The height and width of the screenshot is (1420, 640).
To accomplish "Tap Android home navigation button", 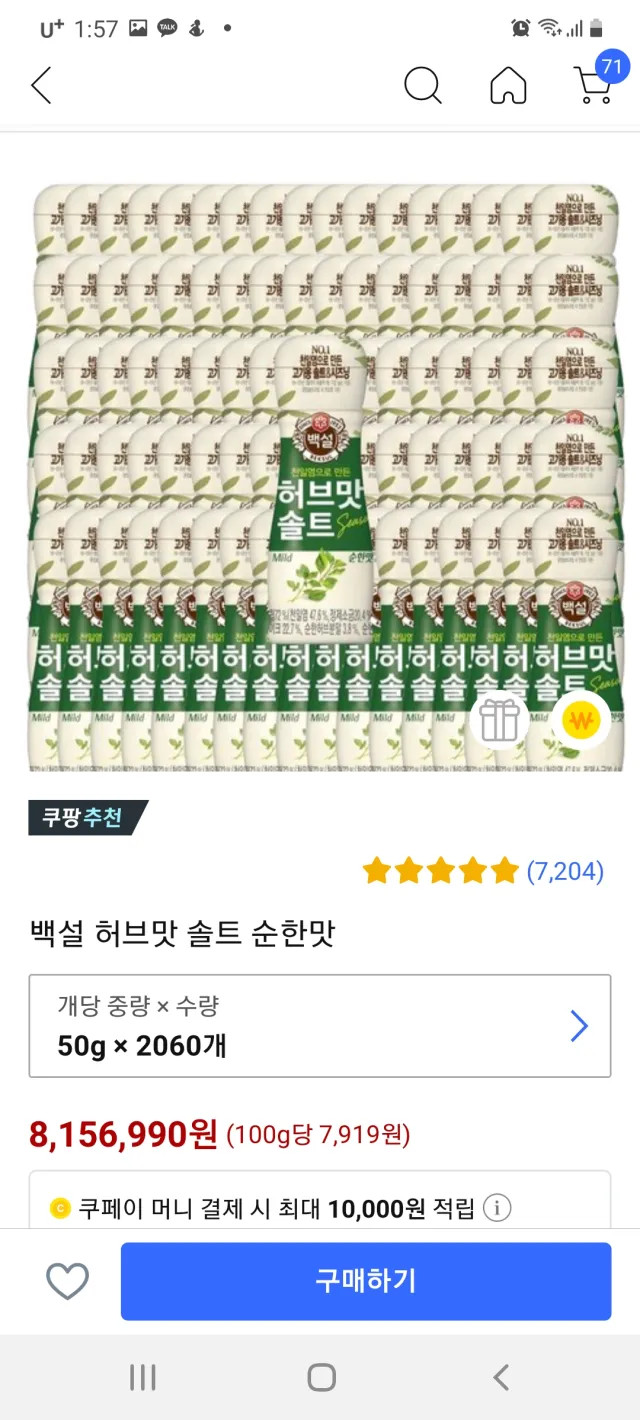I will [321, 1377].
